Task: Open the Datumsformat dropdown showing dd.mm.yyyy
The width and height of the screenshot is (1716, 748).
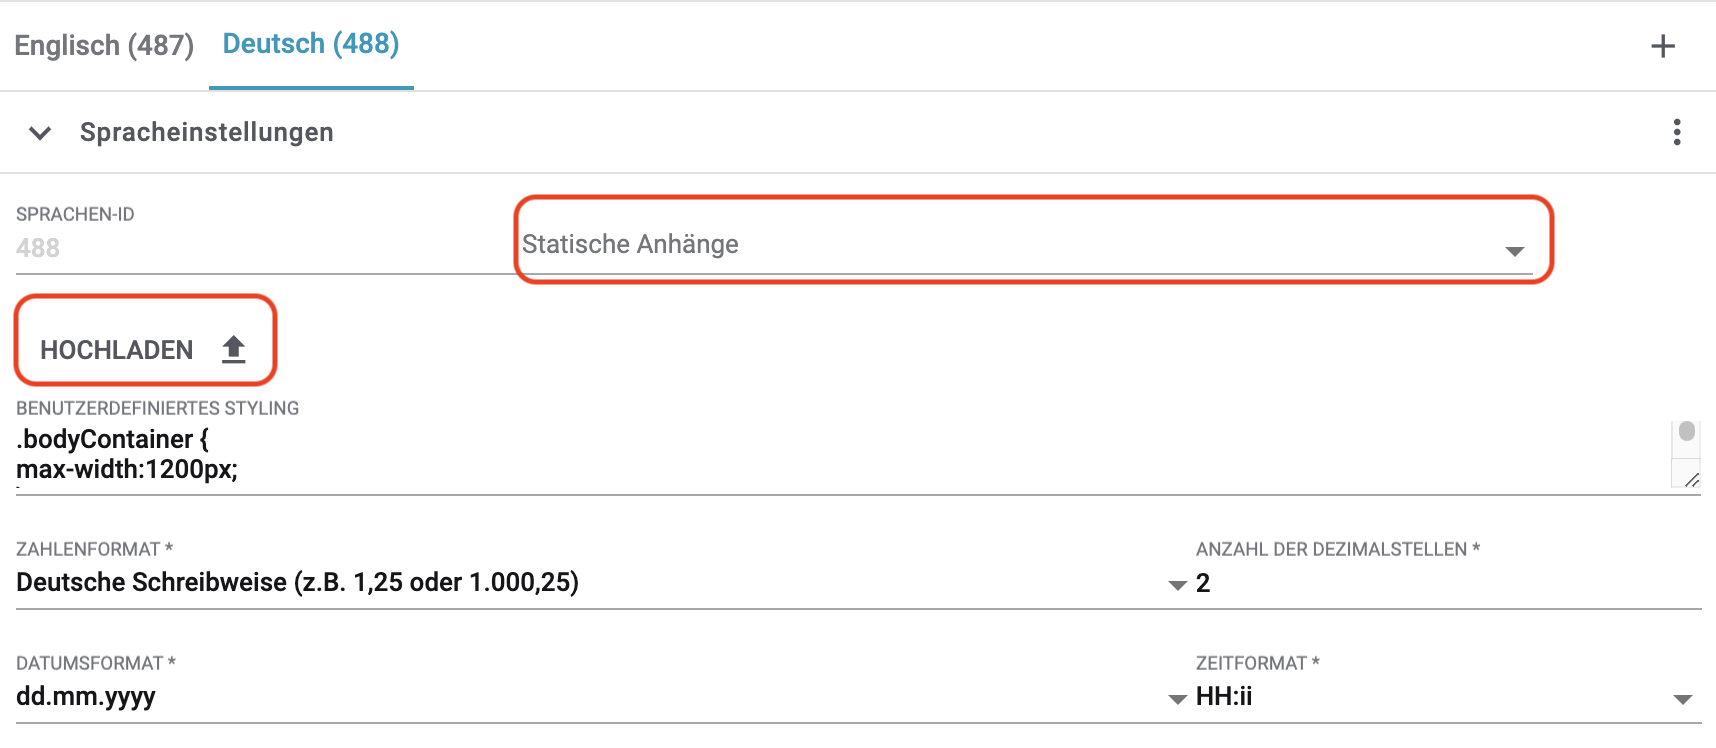Action: click(580, 697)
